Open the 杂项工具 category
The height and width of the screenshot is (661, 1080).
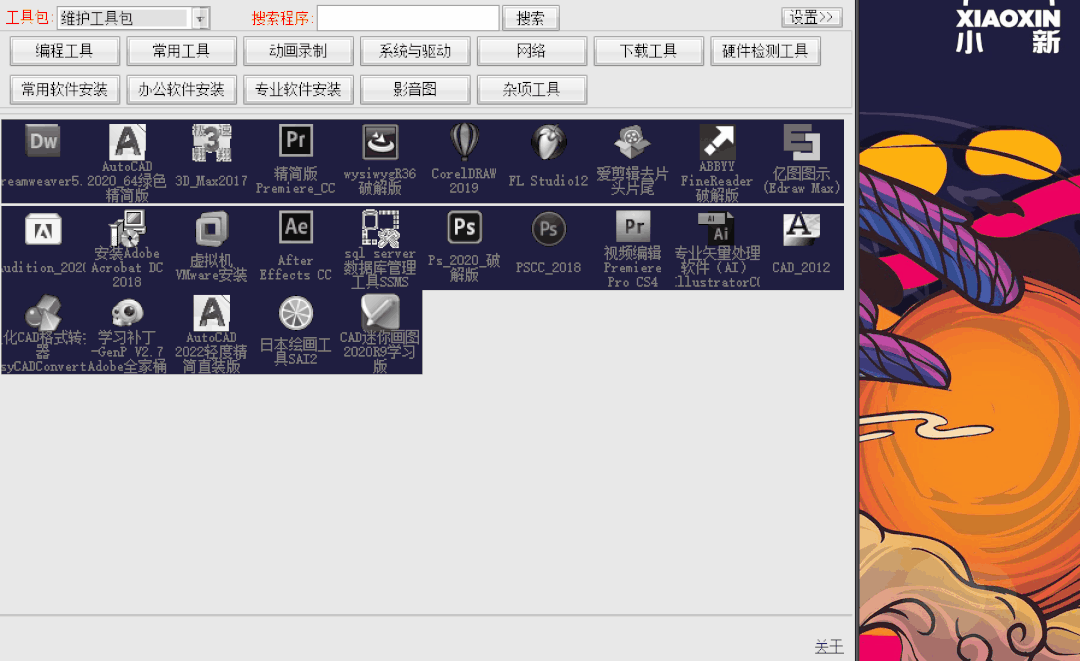pos(532,90)
